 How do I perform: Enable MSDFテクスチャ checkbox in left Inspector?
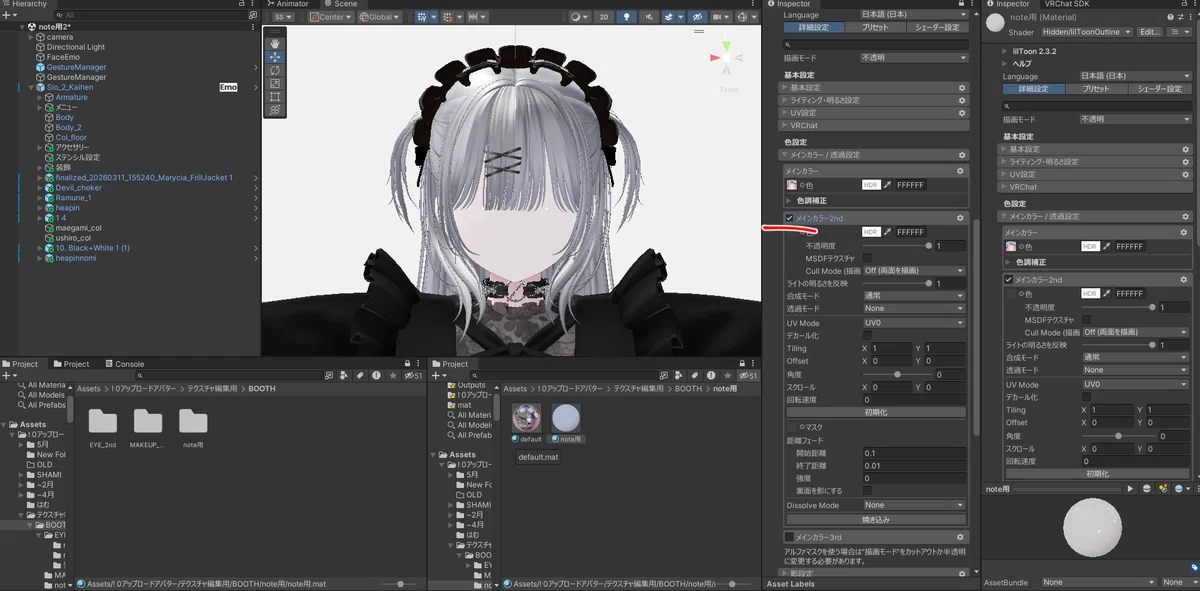tap(867, 258)
